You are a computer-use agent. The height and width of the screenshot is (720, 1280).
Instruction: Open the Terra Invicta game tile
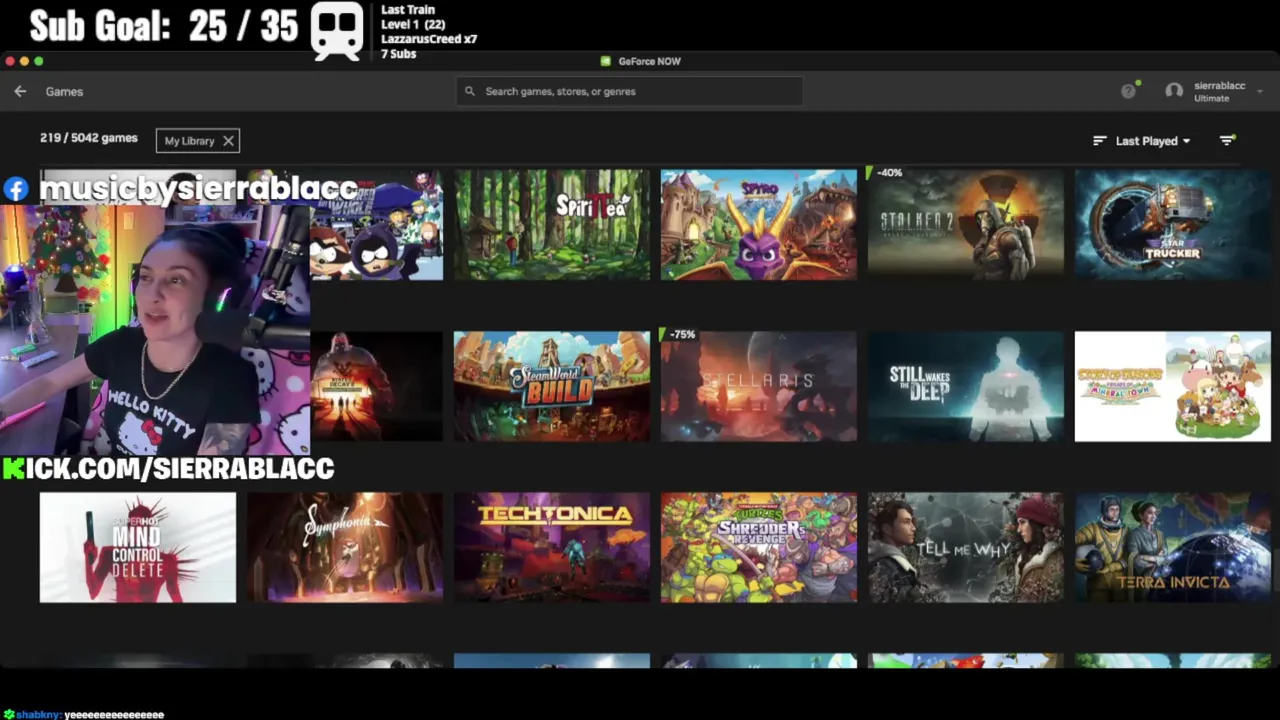coord(1173,547)
